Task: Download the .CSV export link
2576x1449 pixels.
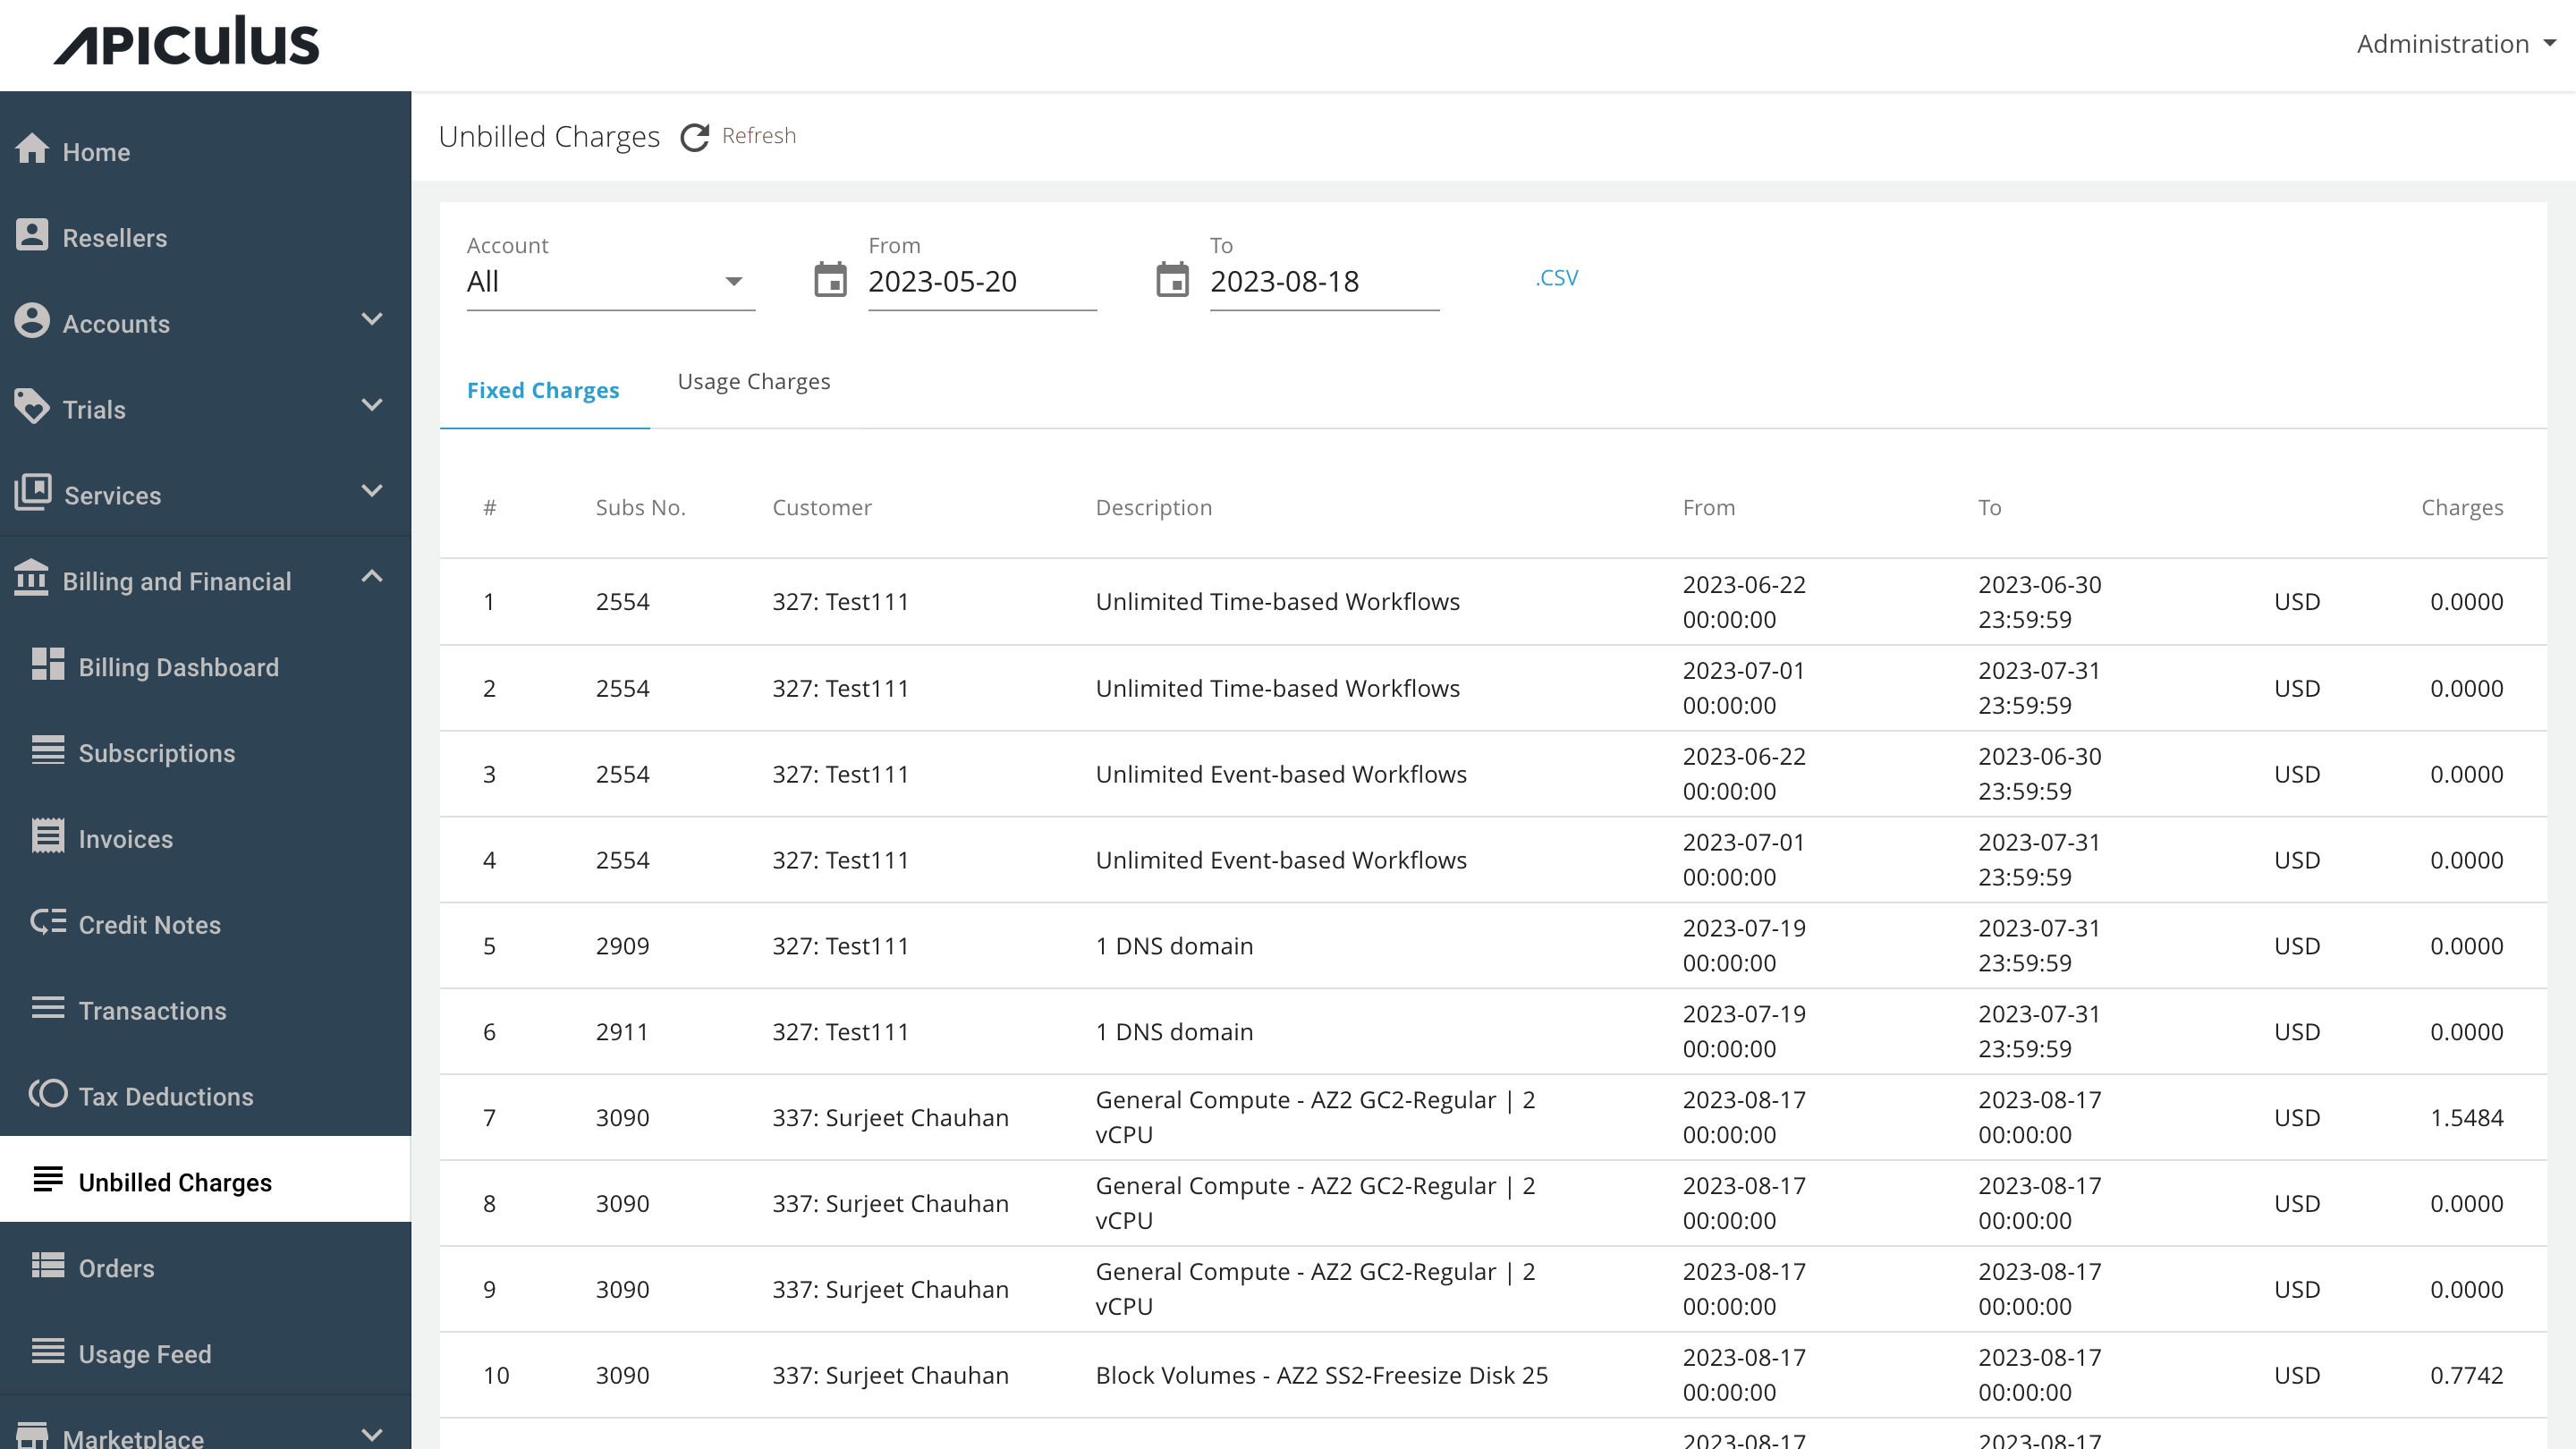Action: [x=1557, y=278]
